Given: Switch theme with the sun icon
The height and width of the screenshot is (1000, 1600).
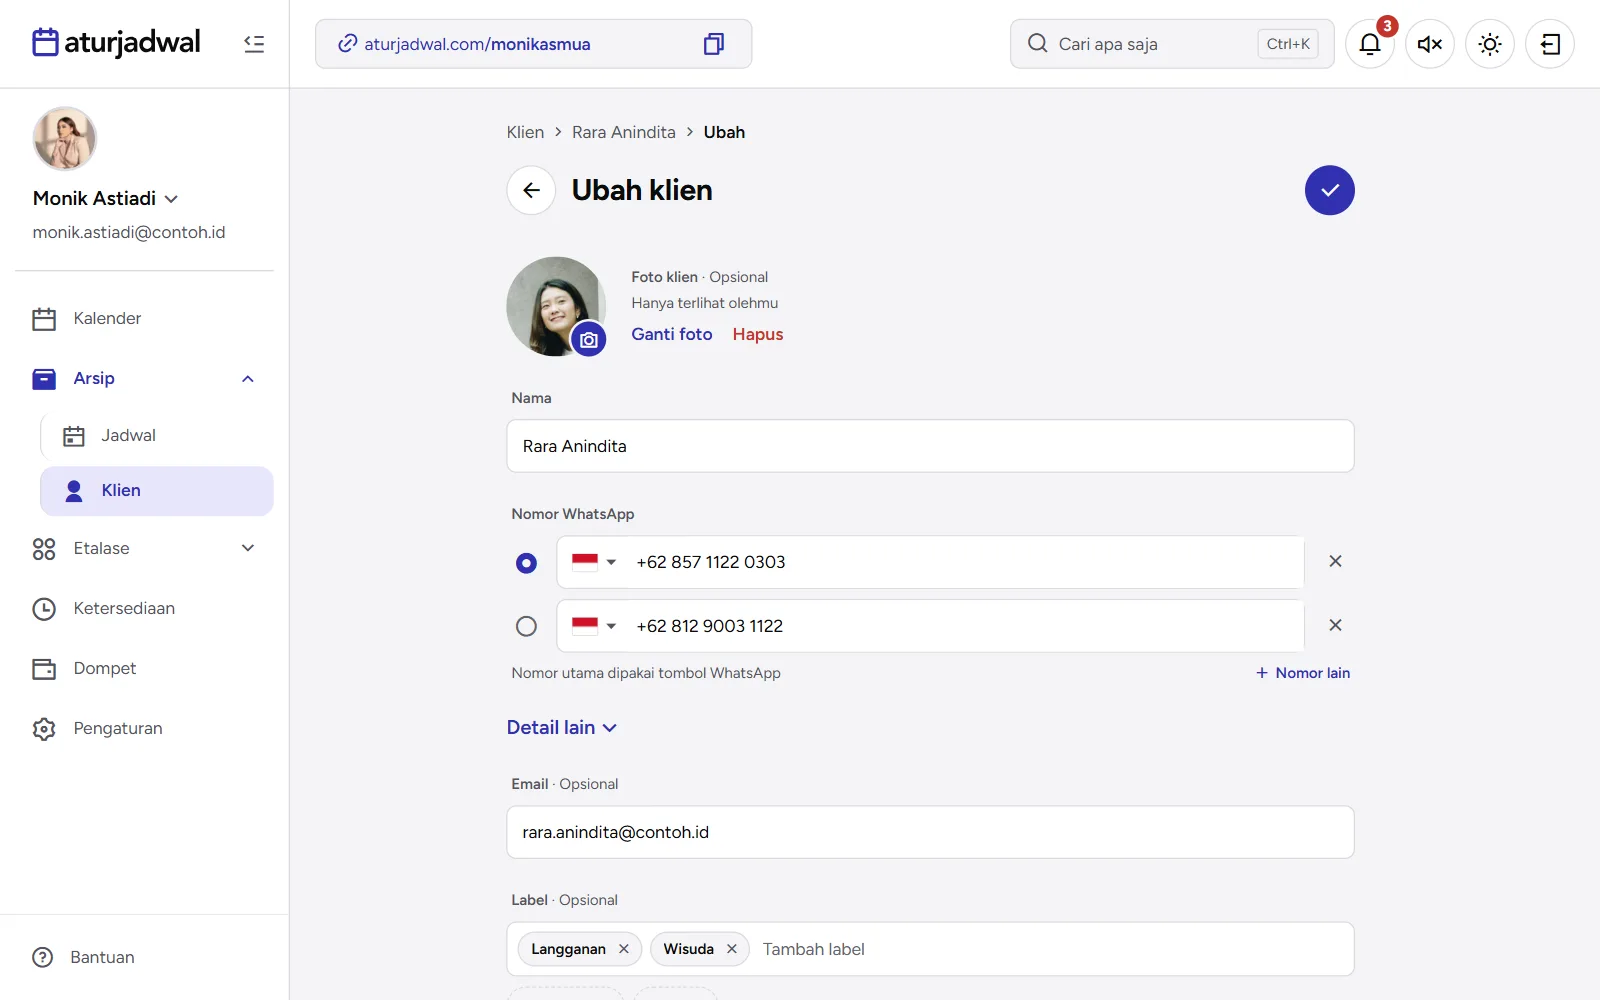Looking at the screenshot, I should point(1490,44).
